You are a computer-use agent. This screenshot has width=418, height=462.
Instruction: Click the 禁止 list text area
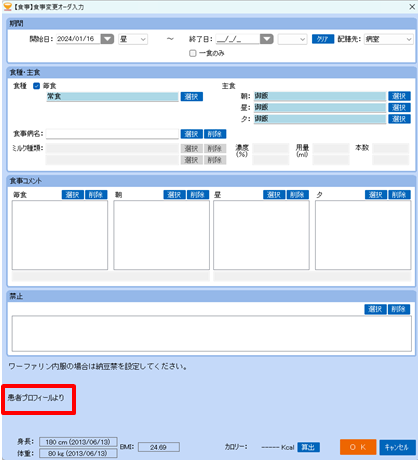(x=212, y=334)
